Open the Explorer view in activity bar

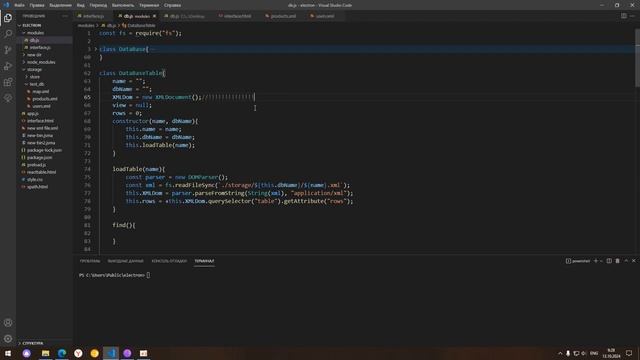click(8, 18)
